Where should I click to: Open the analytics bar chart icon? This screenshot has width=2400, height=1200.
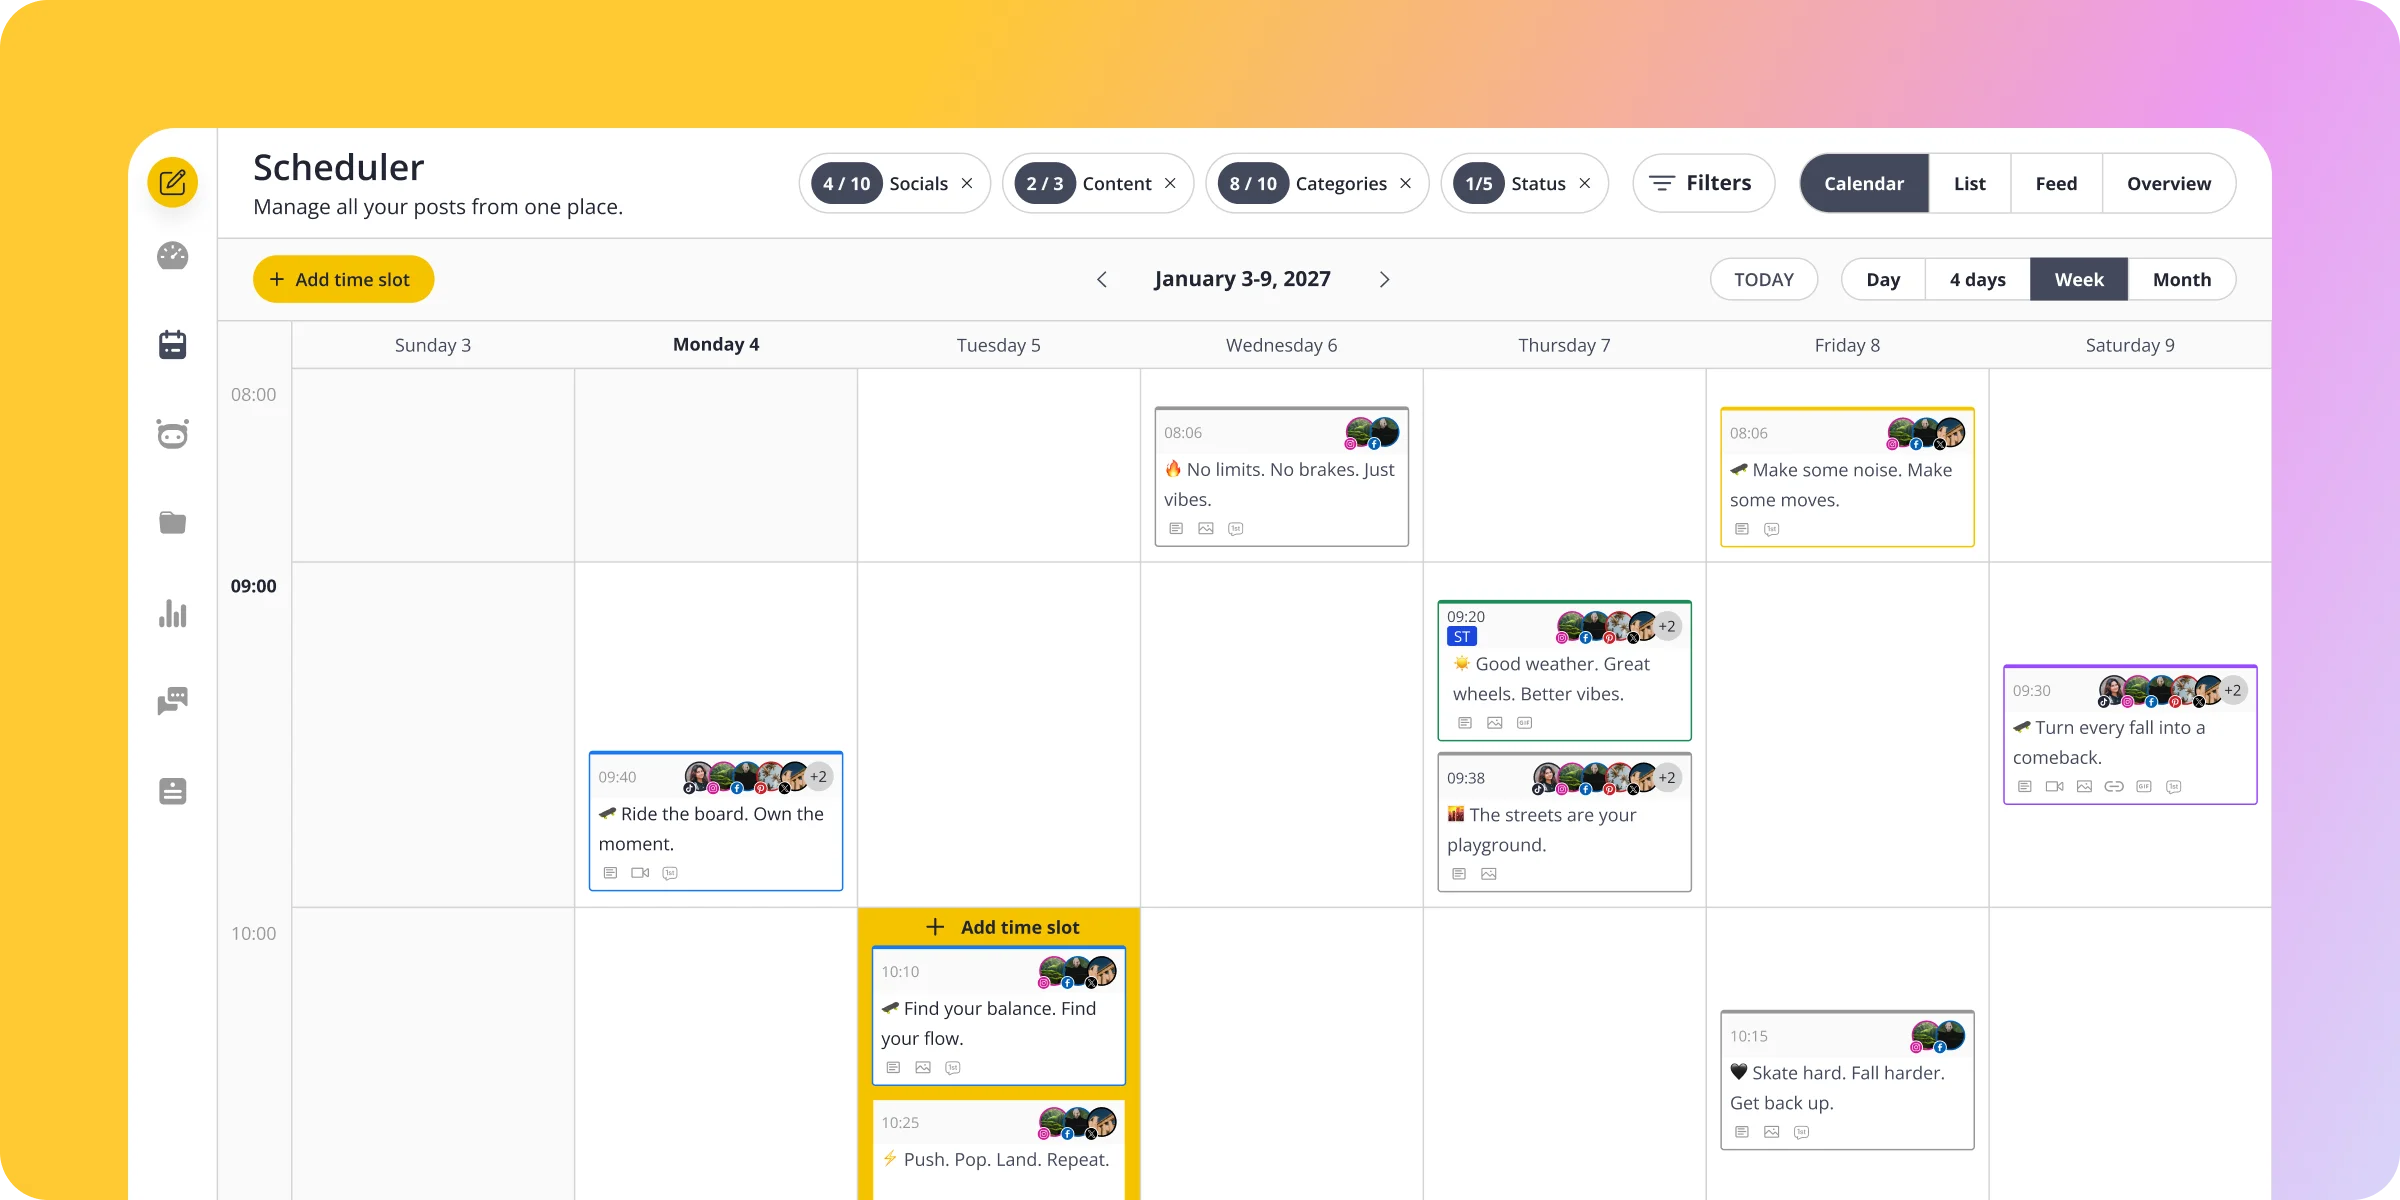pos(172,613)
